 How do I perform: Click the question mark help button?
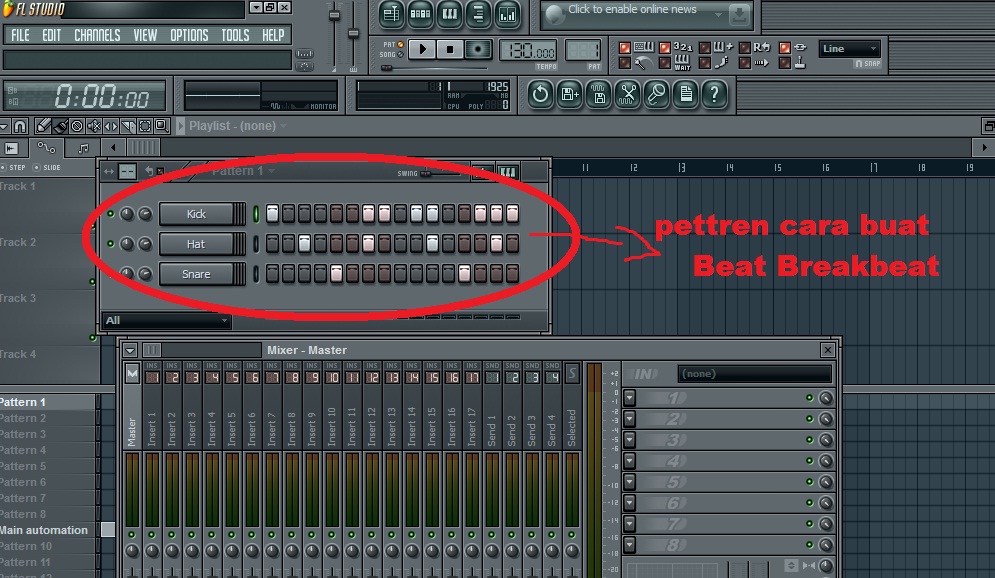715,95
